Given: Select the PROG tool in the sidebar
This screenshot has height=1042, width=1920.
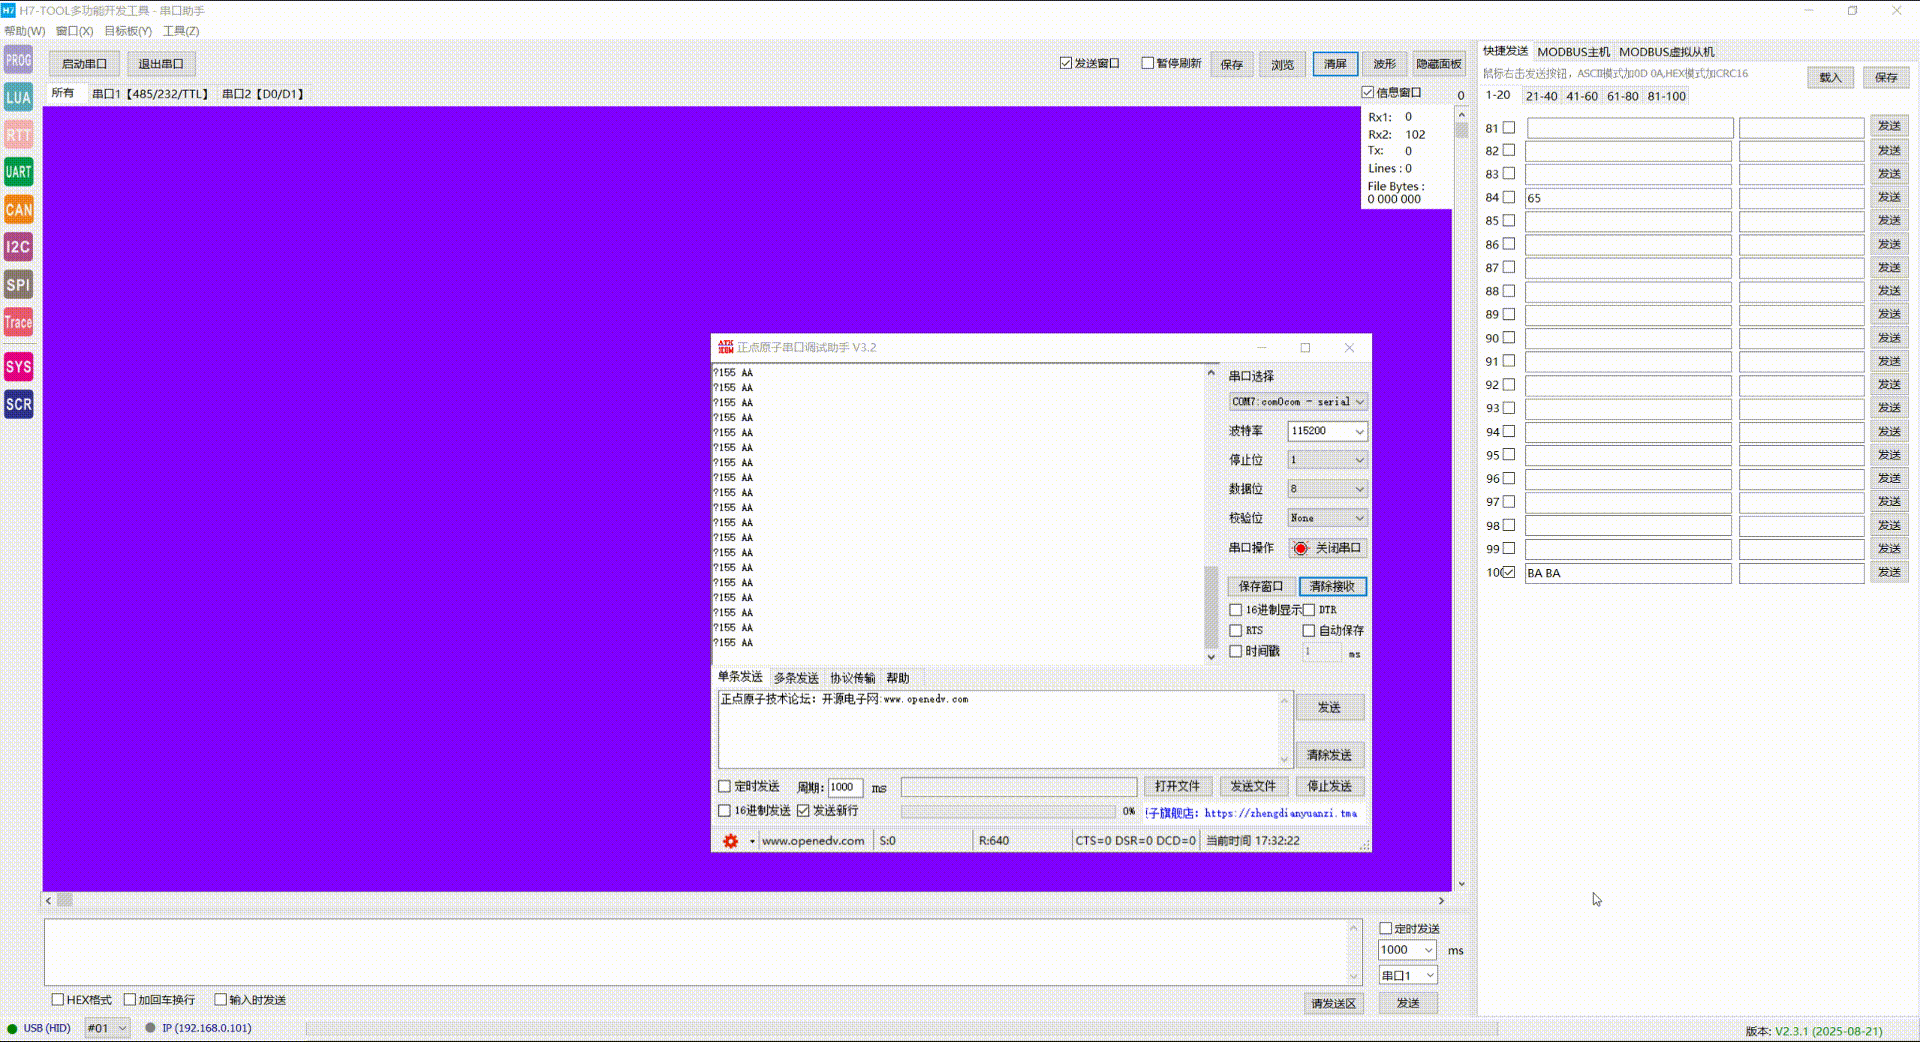Looking at the screenshot, I should [x=18, y=60].
